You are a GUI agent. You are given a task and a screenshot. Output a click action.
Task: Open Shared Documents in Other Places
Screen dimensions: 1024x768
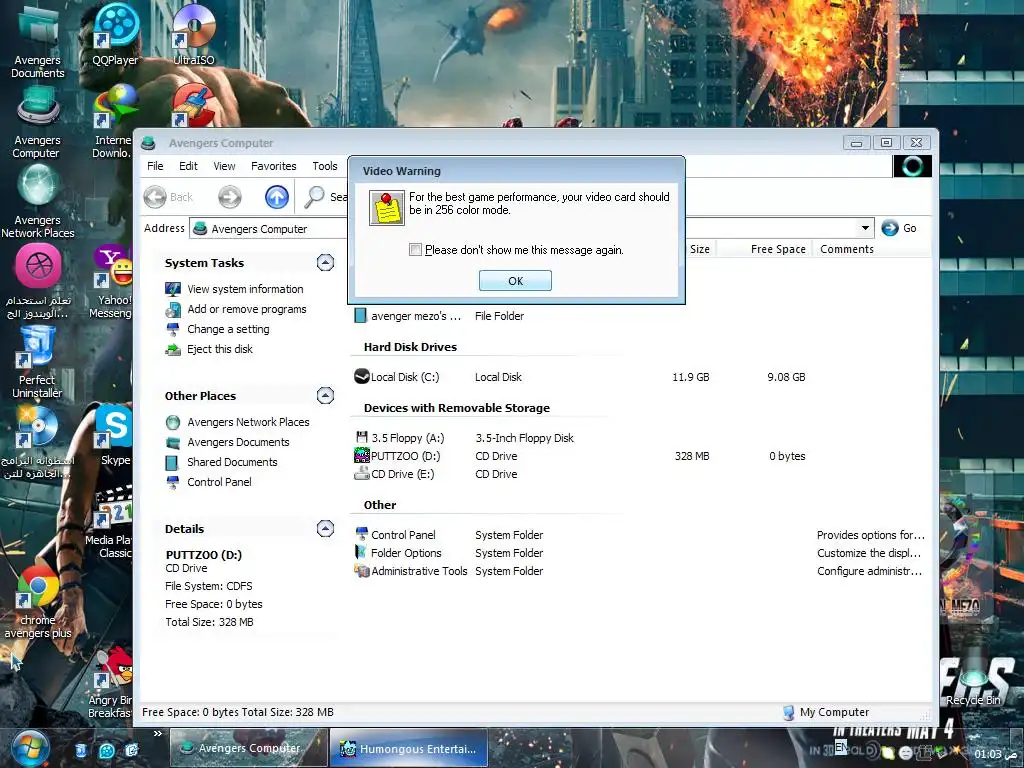232,462
